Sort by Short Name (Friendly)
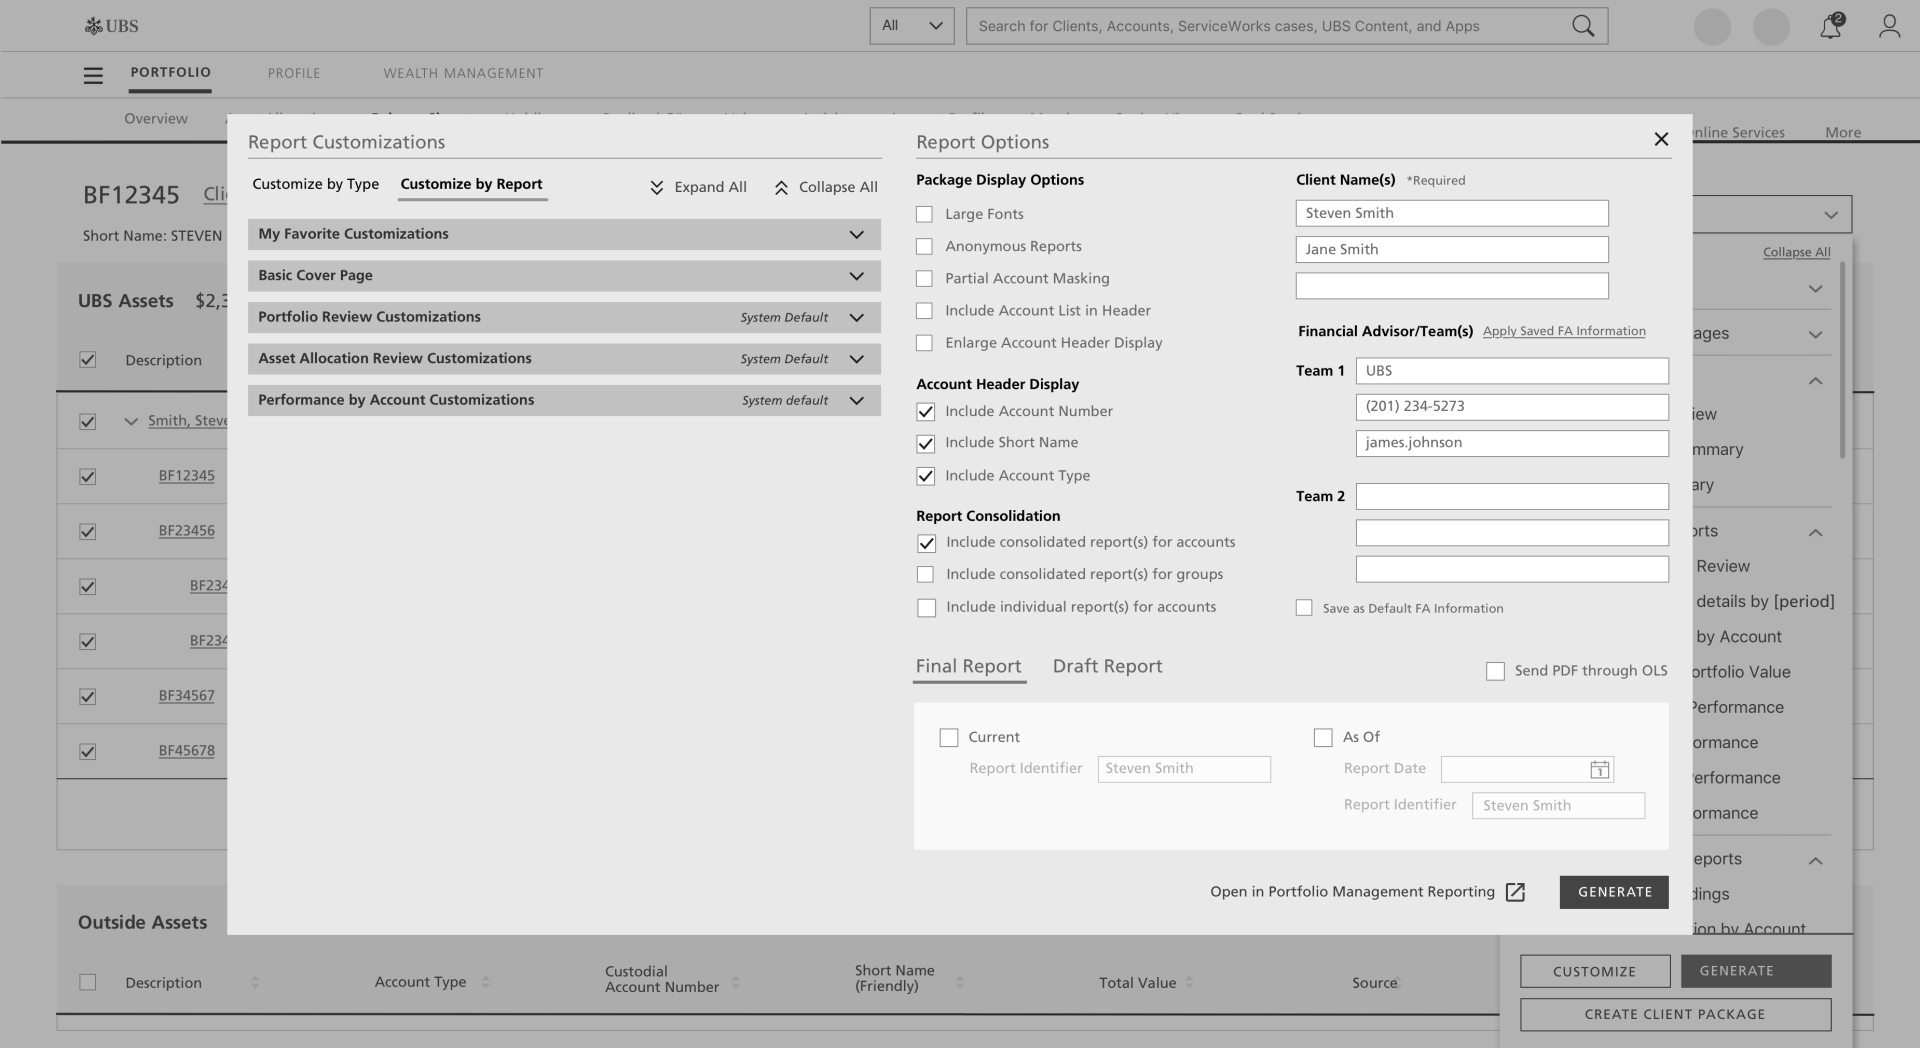 click(959, 983)
